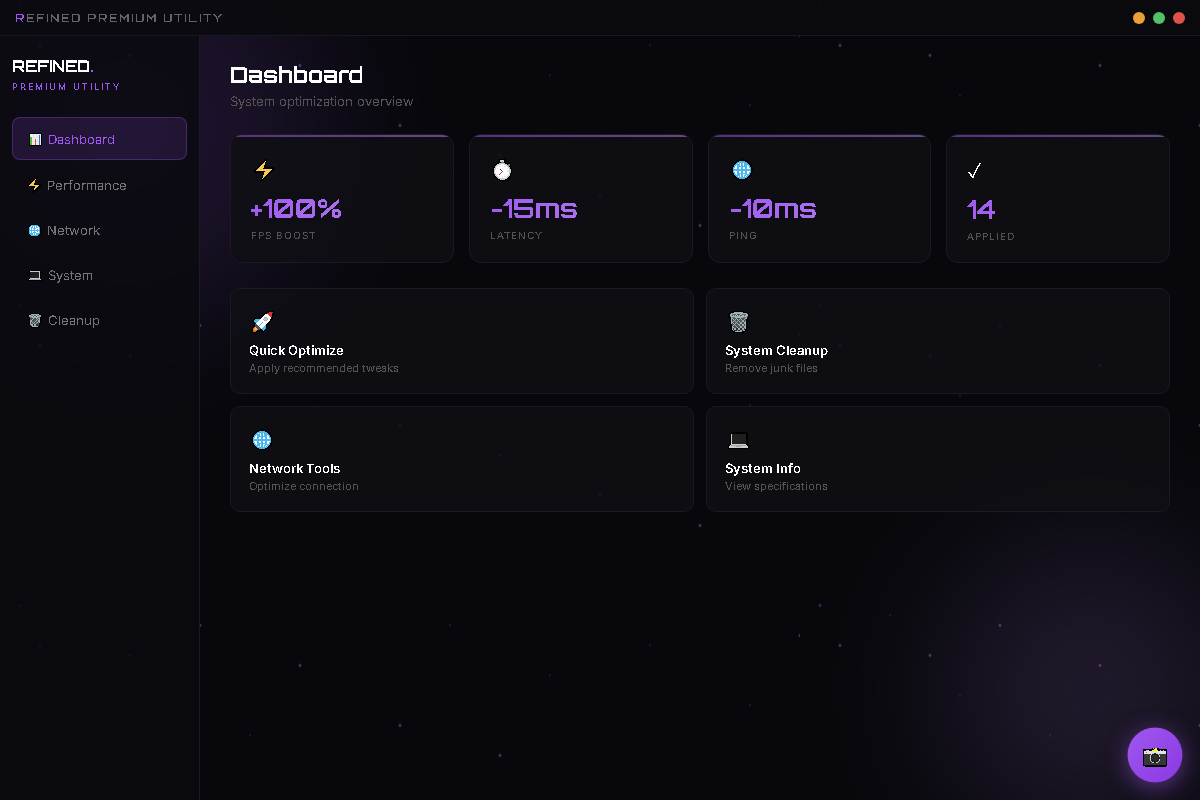This screenshot has width=1200, height=800.
Task: Click the System Info card title
Action: tap(763, 468)
